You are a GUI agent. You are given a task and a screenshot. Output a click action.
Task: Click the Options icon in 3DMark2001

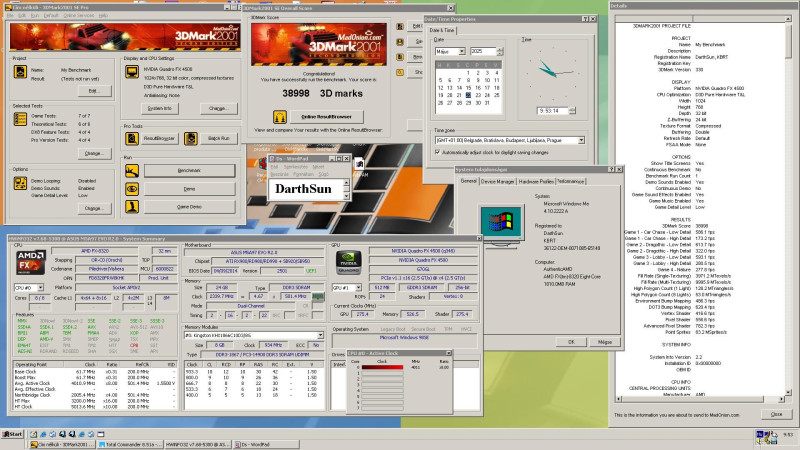click(x=20, y=184)
